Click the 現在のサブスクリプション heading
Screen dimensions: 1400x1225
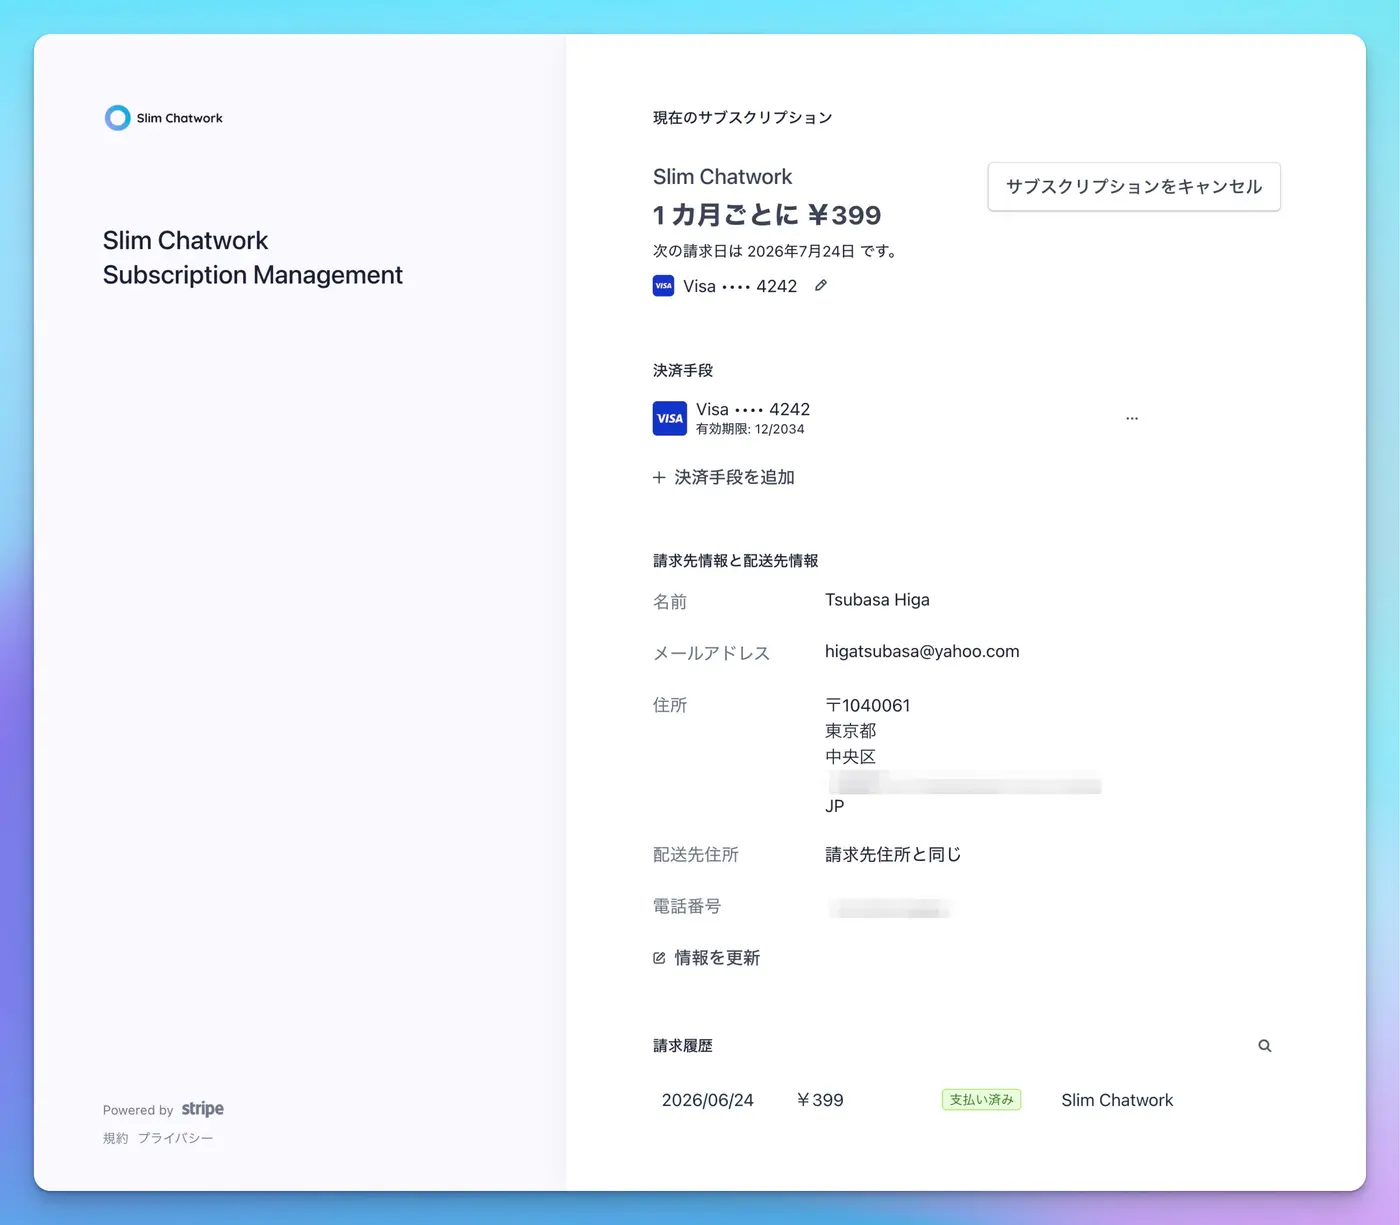pos(743,118)
